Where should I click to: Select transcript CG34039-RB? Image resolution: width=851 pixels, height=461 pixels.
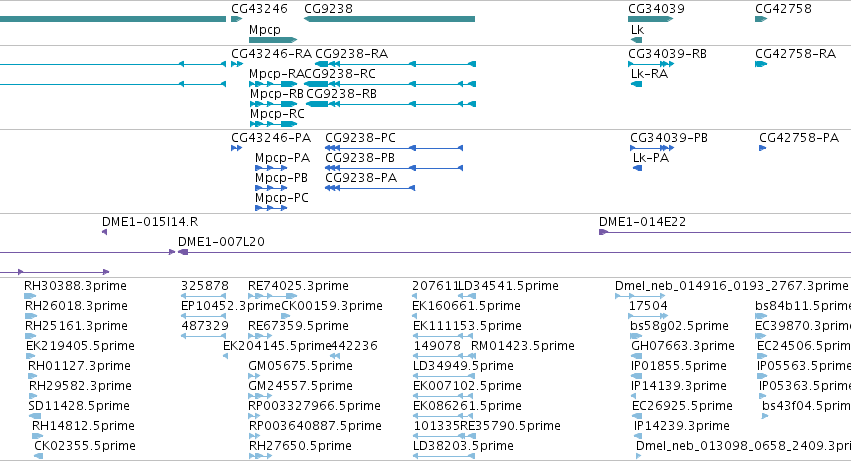pos(667,54)
